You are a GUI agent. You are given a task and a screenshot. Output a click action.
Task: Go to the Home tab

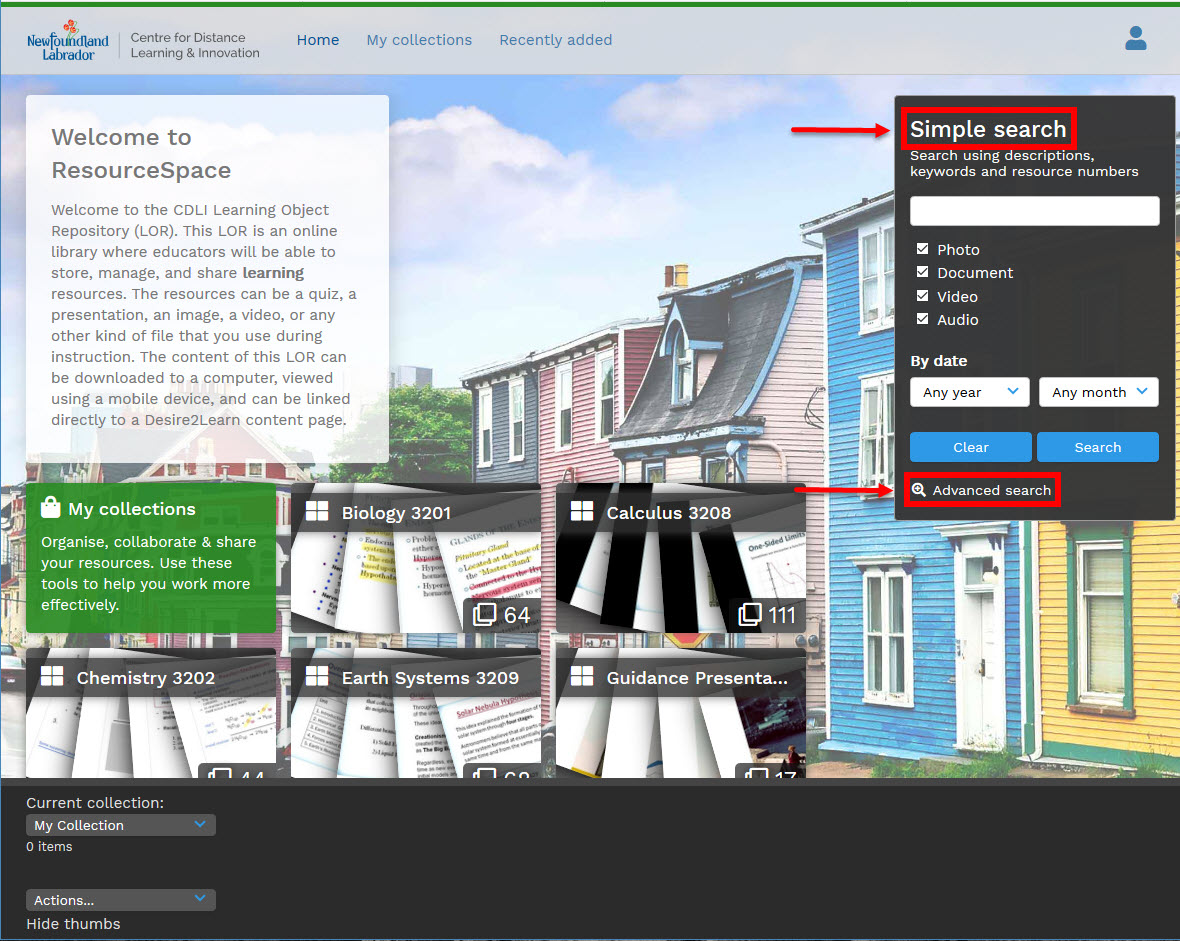pos(318,40)
